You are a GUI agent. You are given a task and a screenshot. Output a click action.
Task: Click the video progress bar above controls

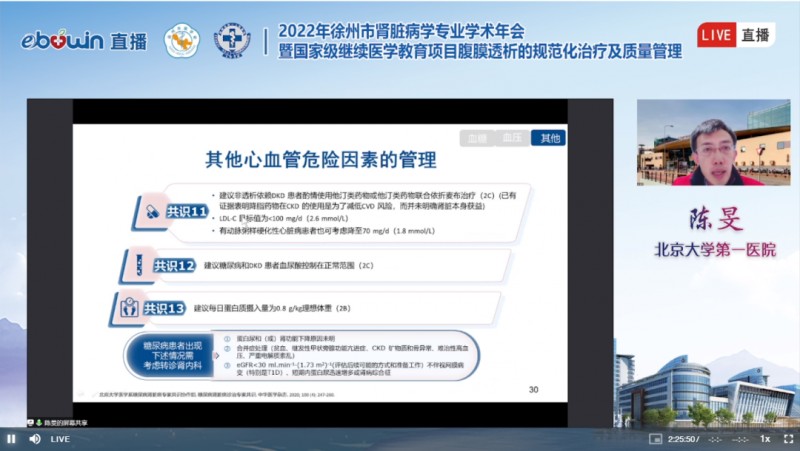coord(400,428)
